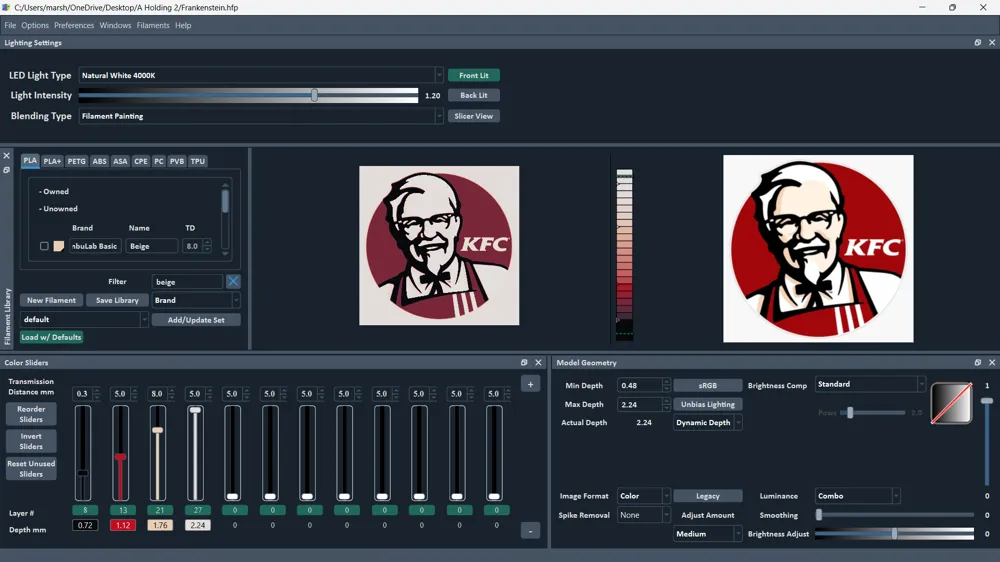
Task: Click the red 1.12 depth value box
Action: click(x=122, y=525)
